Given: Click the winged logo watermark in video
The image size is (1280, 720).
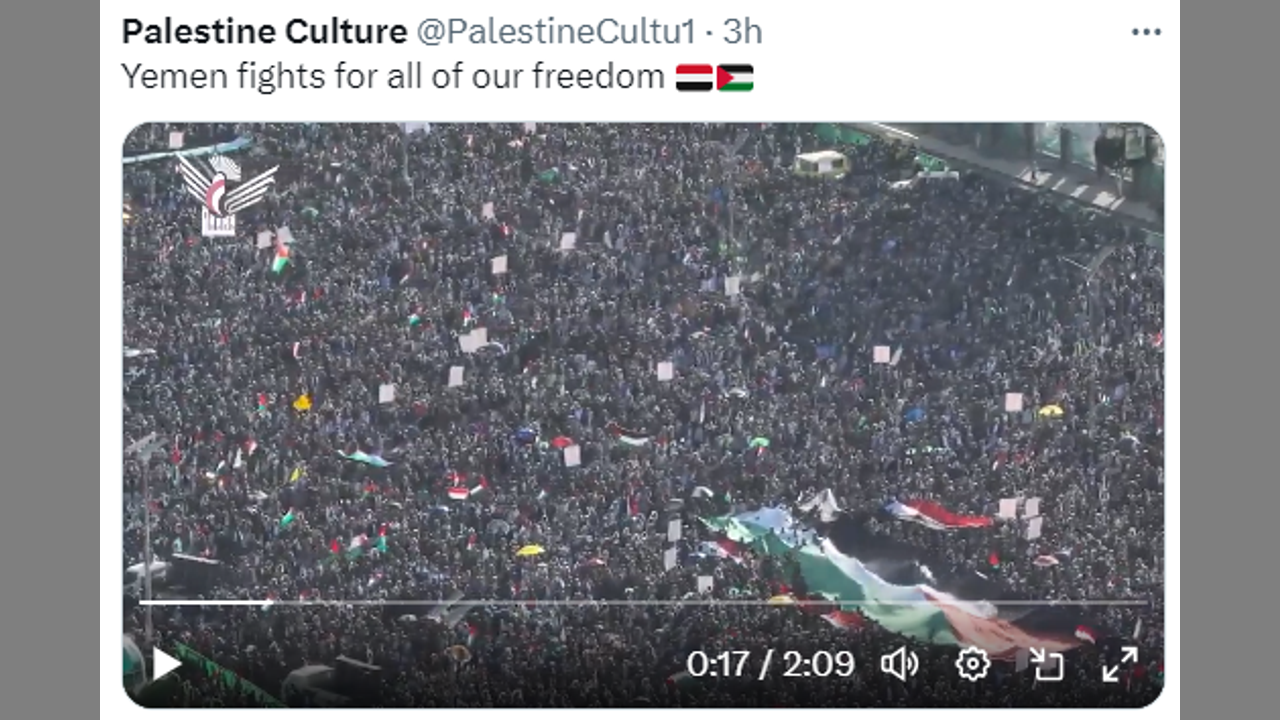Looking at the screenshot, I should [x=222, y=194].
